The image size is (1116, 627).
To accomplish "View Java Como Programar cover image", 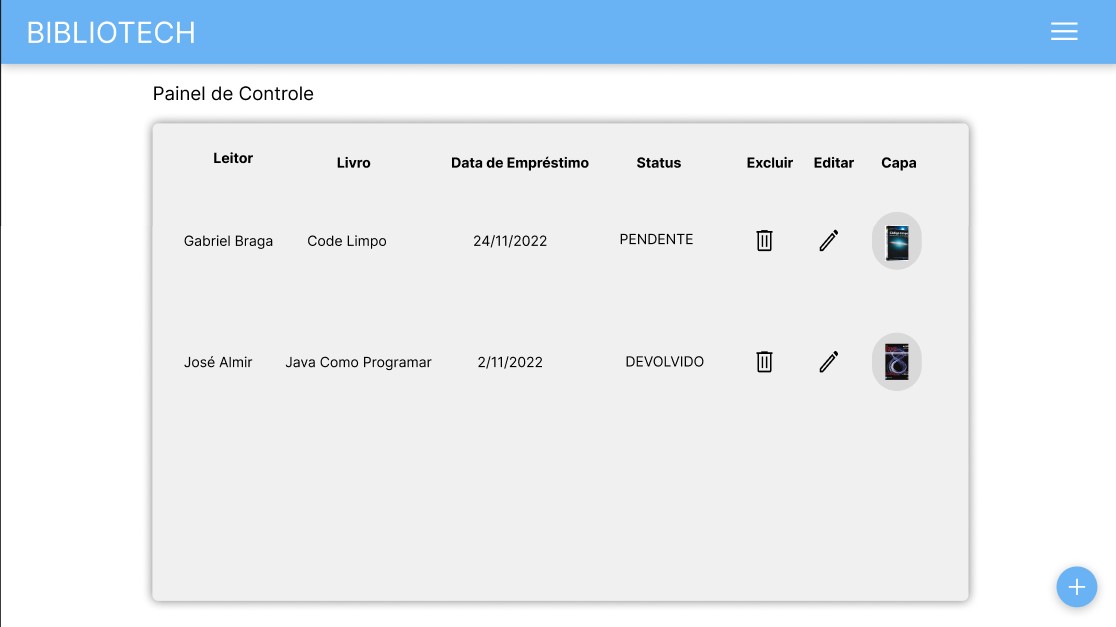I will point(896,361).
